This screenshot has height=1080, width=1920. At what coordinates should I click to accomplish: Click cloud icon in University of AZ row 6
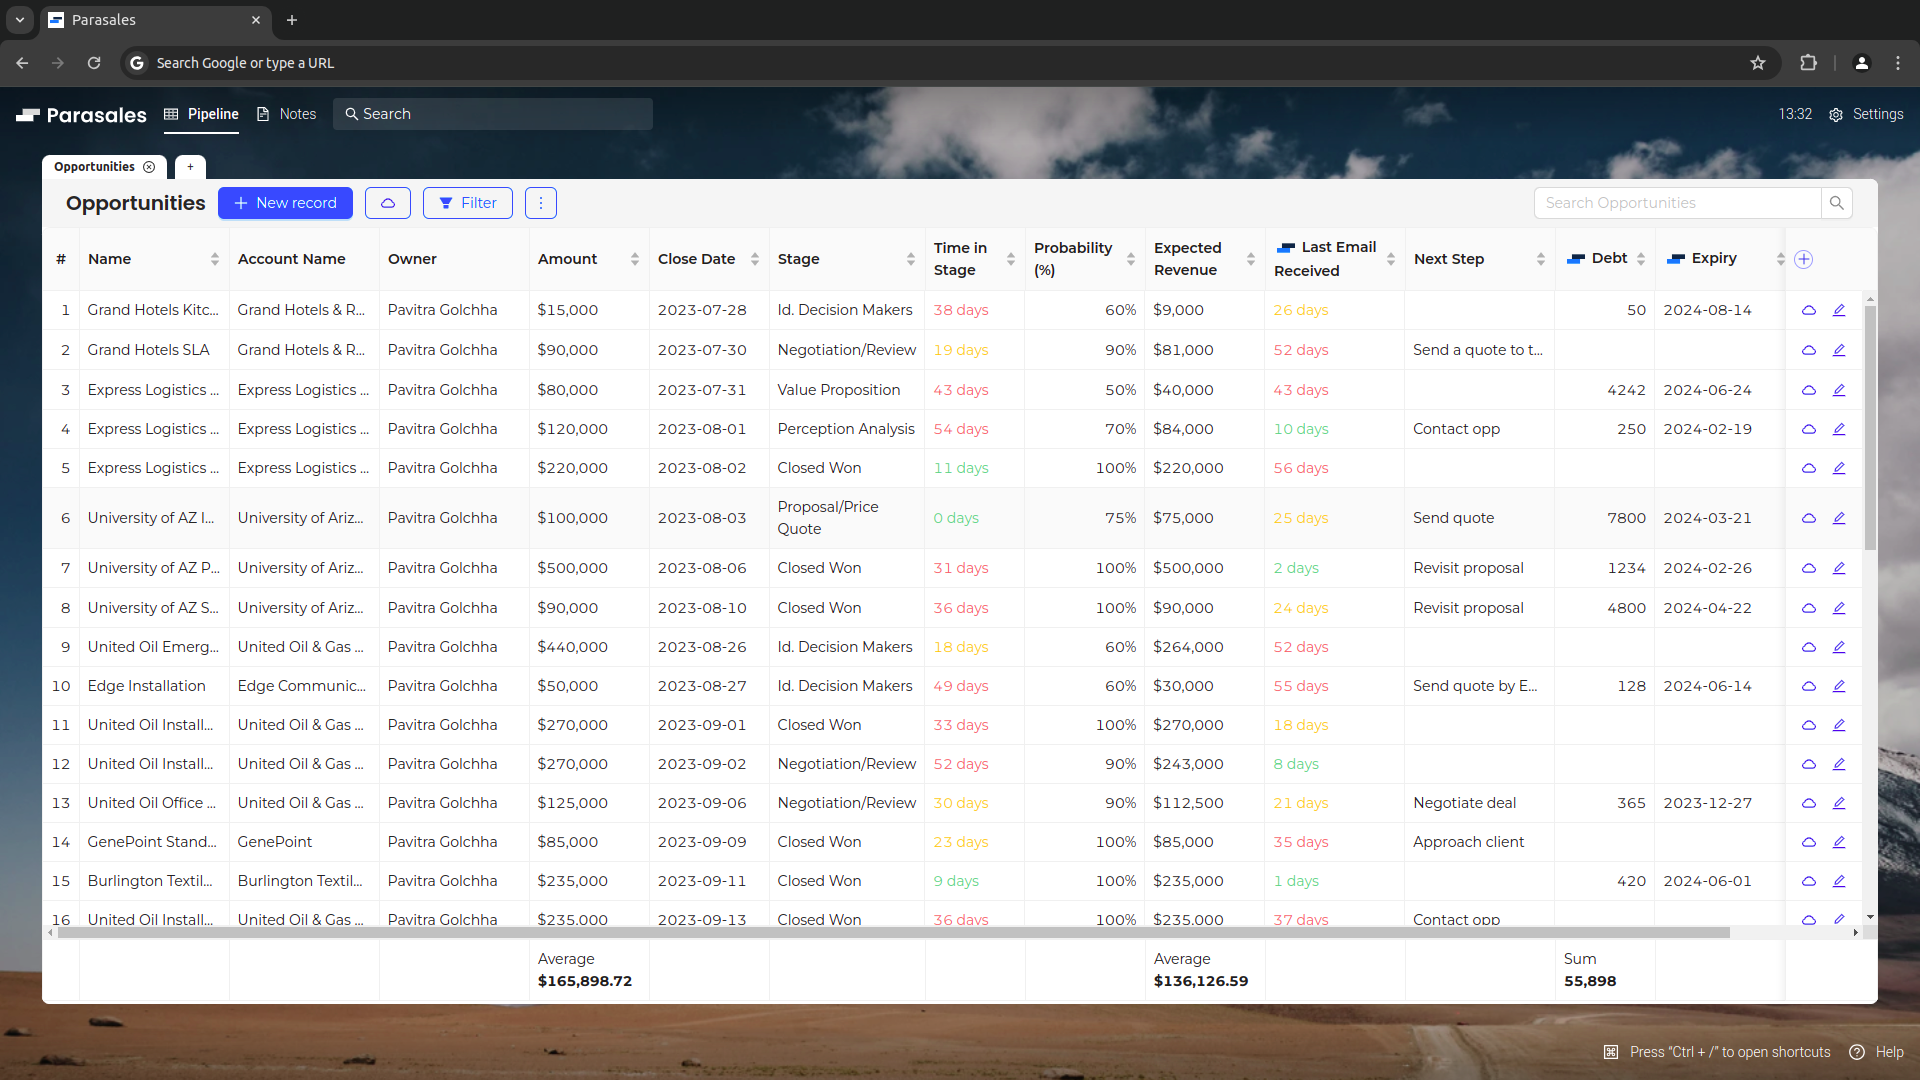click(1809, 518)
